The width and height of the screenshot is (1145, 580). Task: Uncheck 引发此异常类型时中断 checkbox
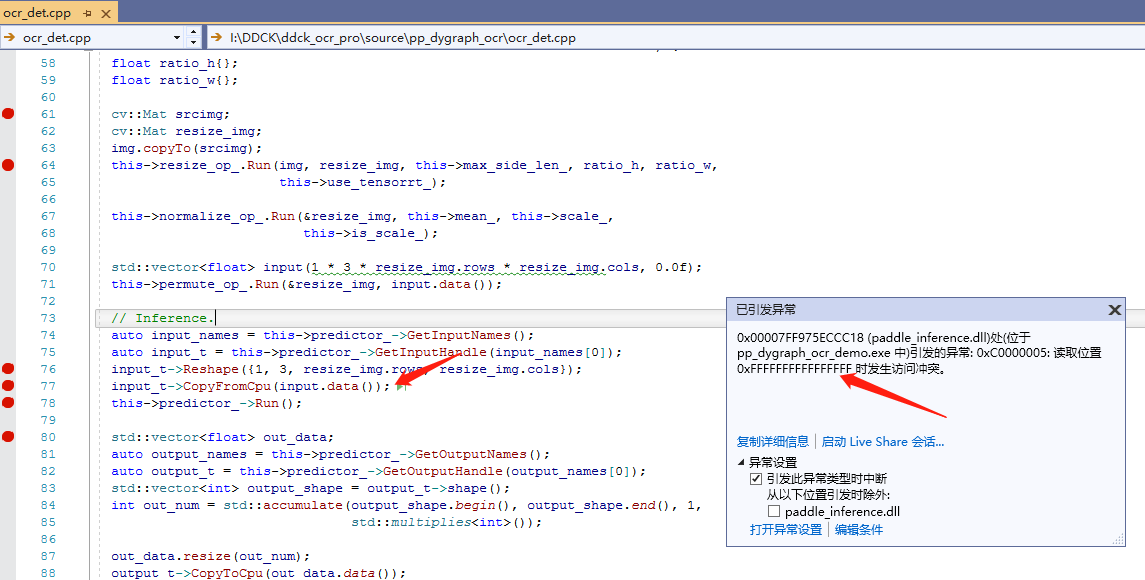point(756,479)
